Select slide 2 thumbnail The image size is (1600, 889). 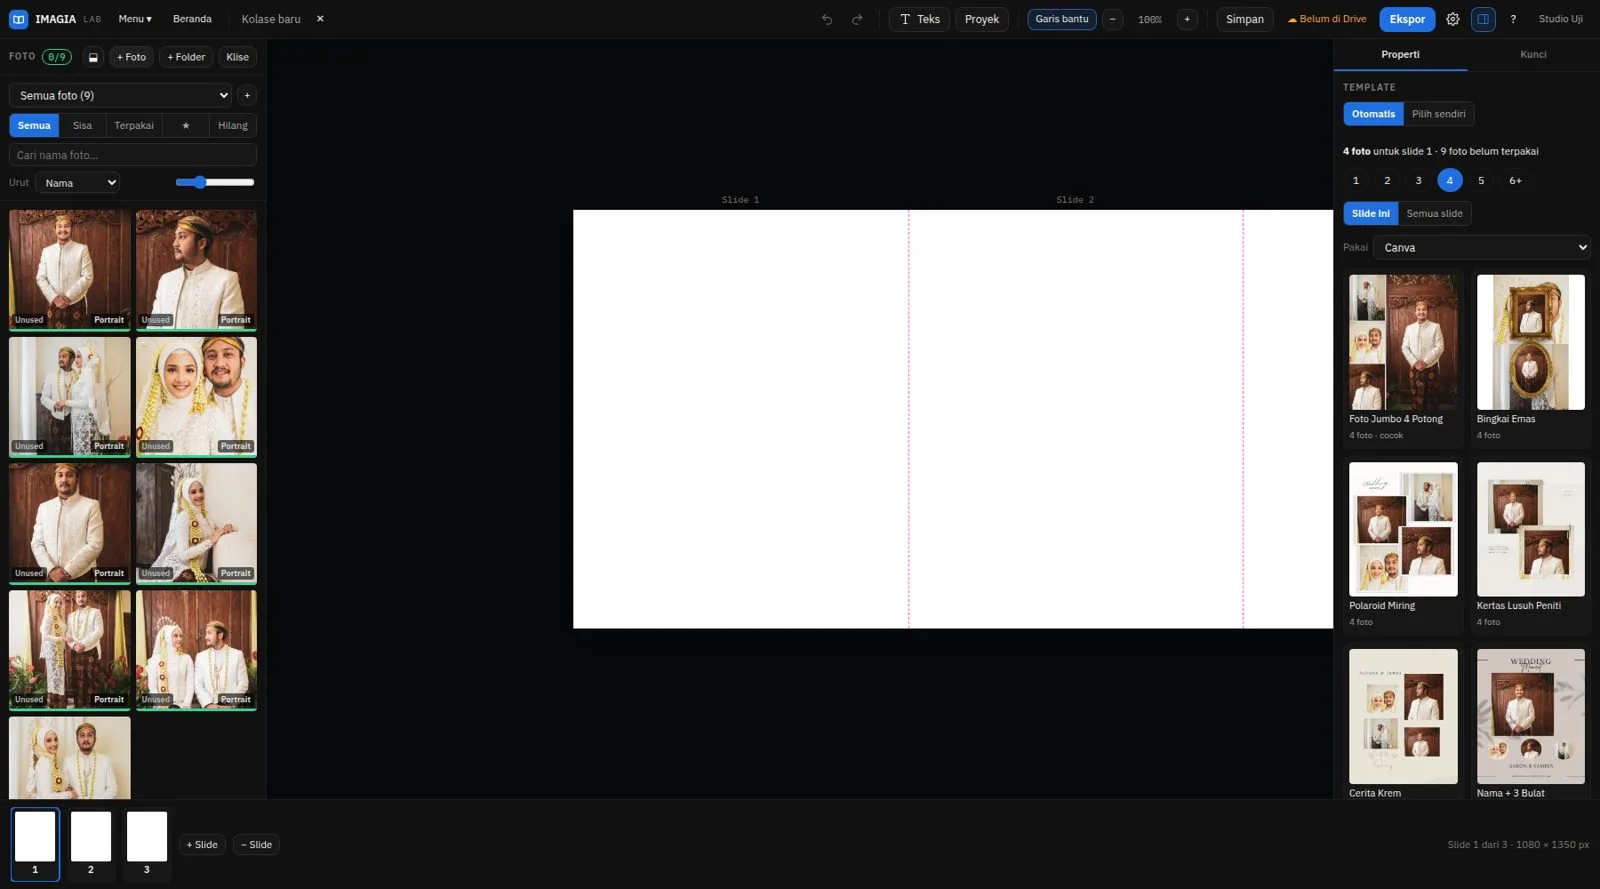pos(91,844)
